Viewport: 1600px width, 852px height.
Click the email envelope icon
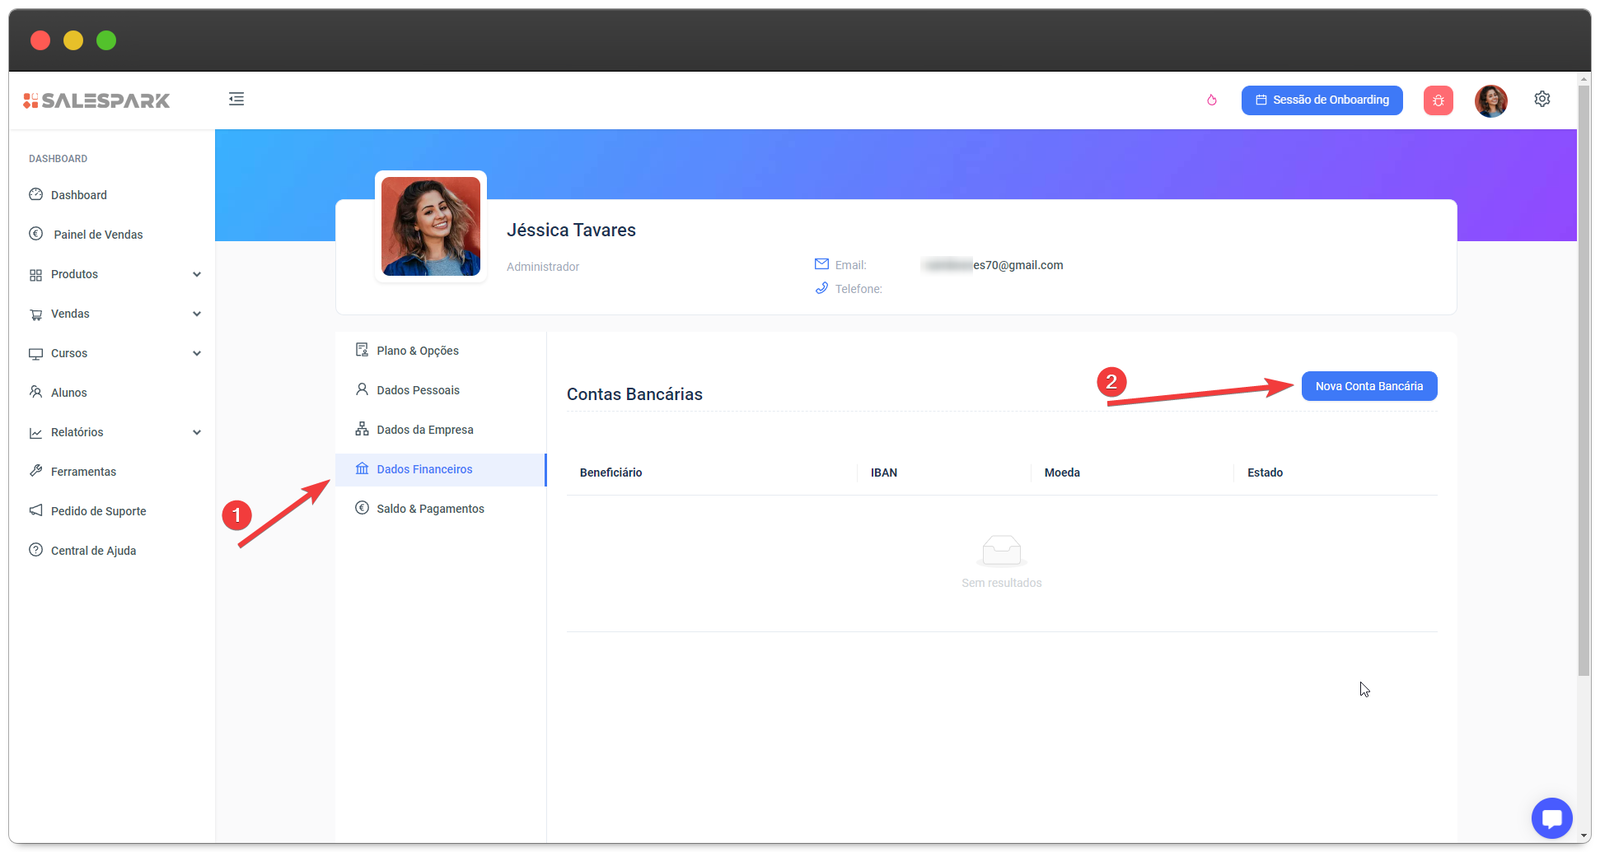point(821,264)
